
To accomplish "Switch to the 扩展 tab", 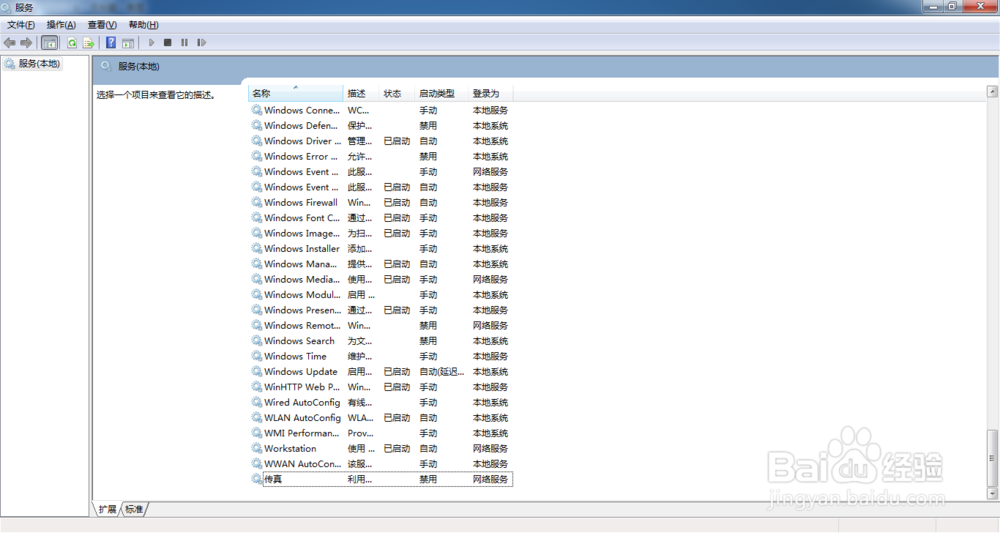I will [x=107, y=509].
